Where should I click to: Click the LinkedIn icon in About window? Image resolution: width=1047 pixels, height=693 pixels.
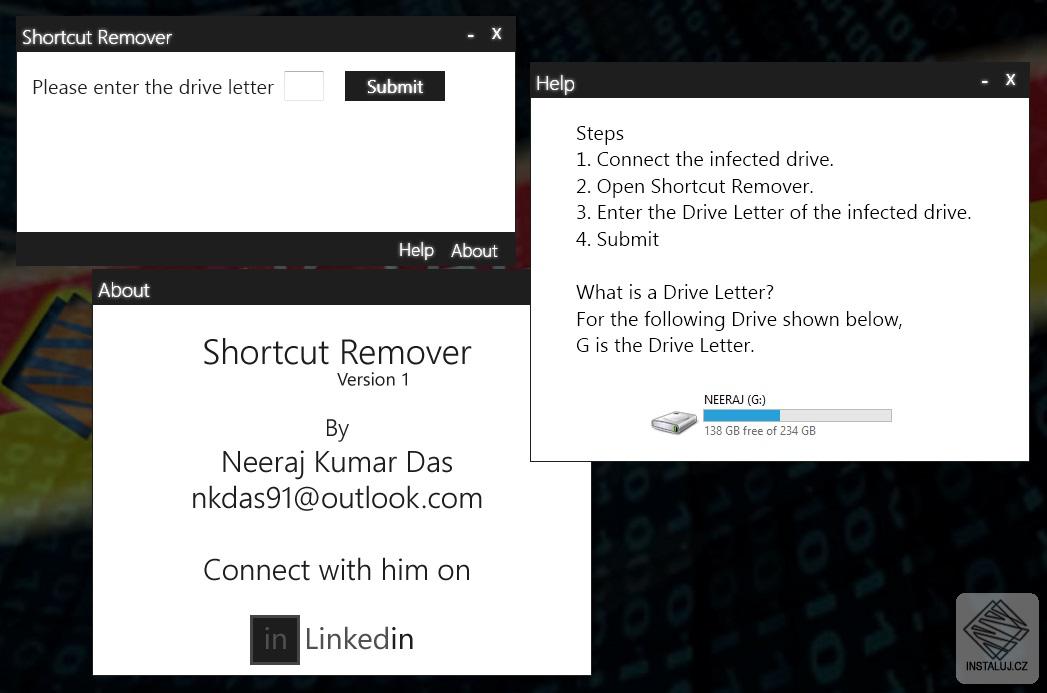click(x=274, y=639)
